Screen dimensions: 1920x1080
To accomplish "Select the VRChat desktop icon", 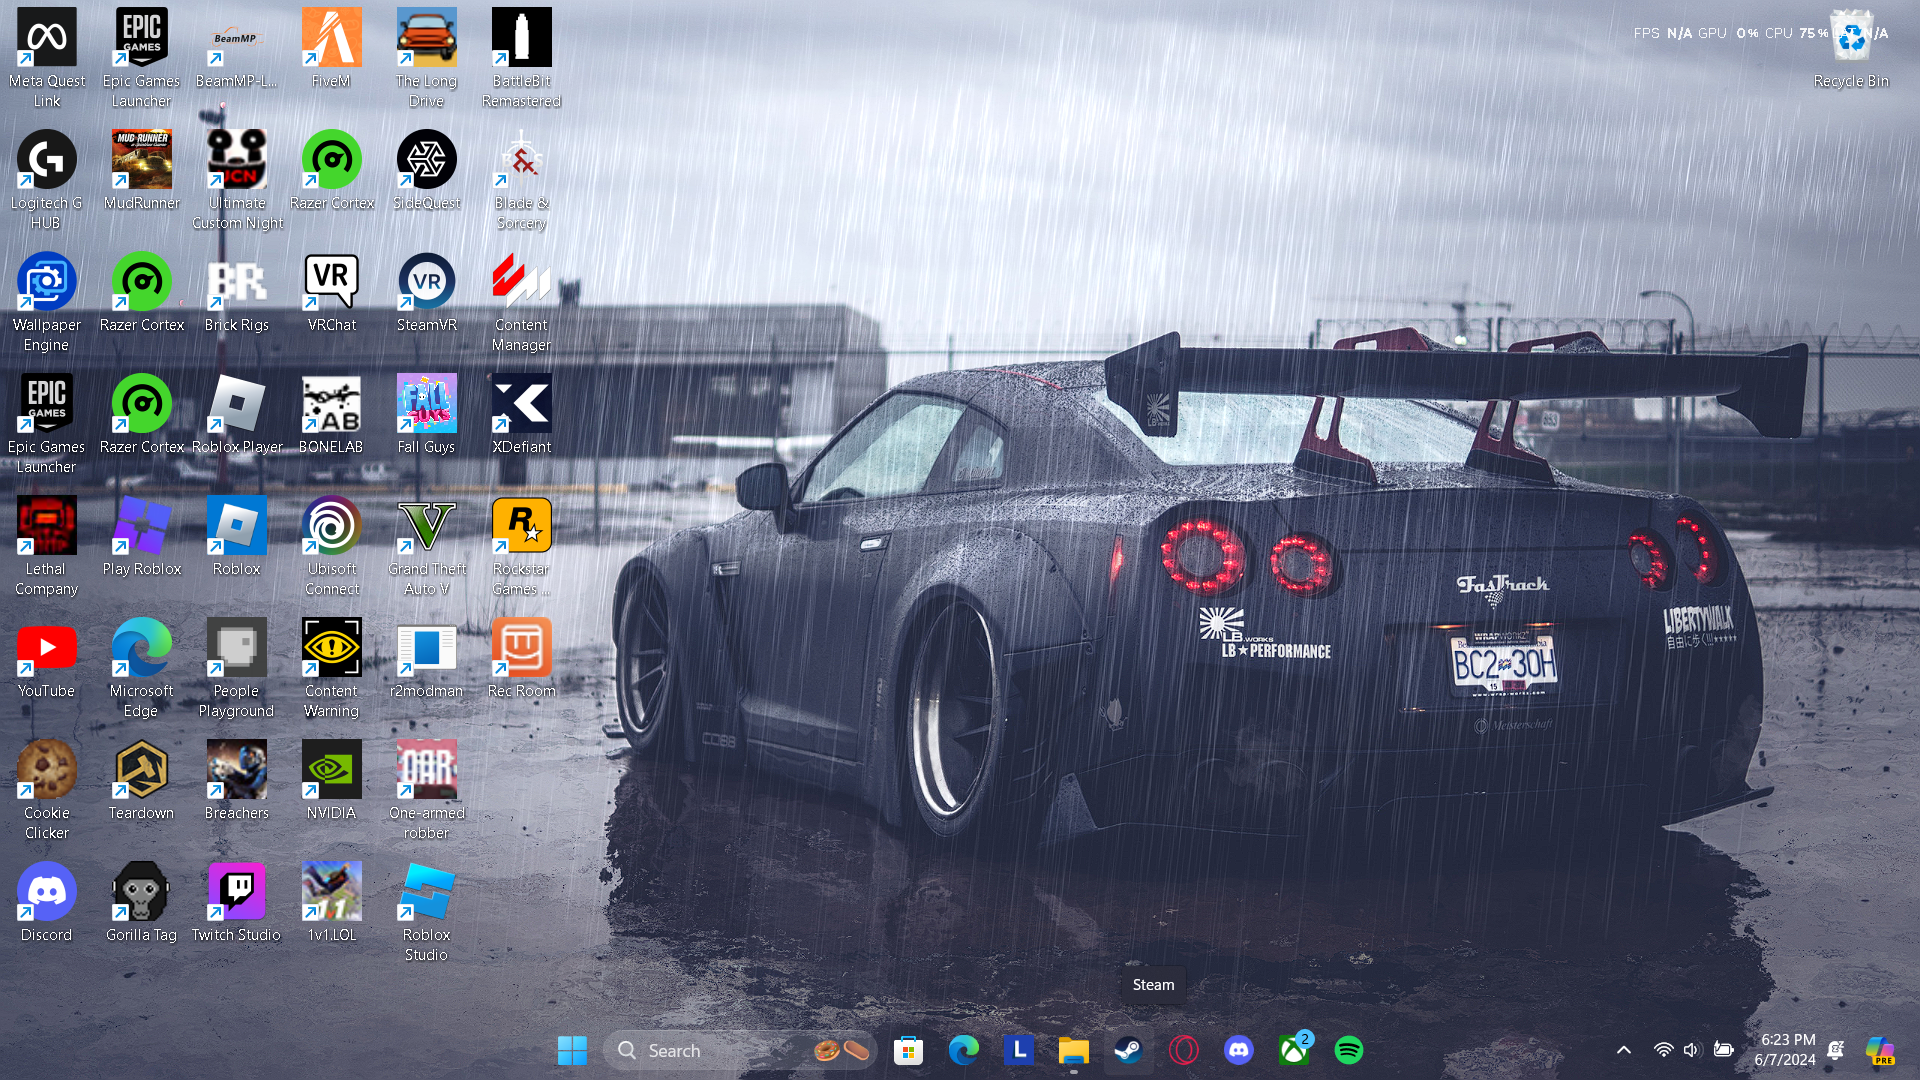I will click(x=331, y=292).
